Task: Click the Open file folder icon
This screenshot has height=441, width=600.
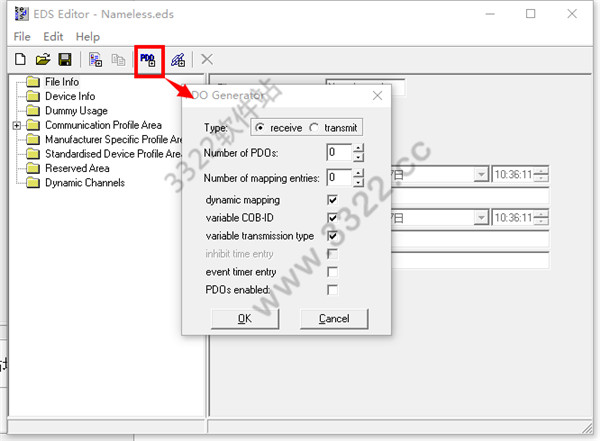Action: tap(43, 59)
